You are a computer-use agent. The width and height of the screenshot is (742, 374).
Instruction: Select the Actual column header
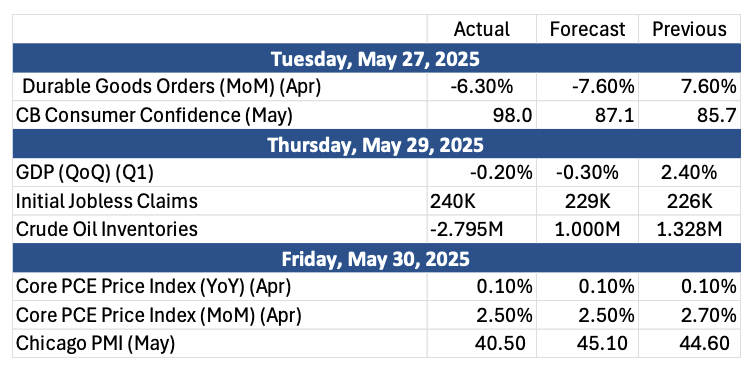(482, 29)
